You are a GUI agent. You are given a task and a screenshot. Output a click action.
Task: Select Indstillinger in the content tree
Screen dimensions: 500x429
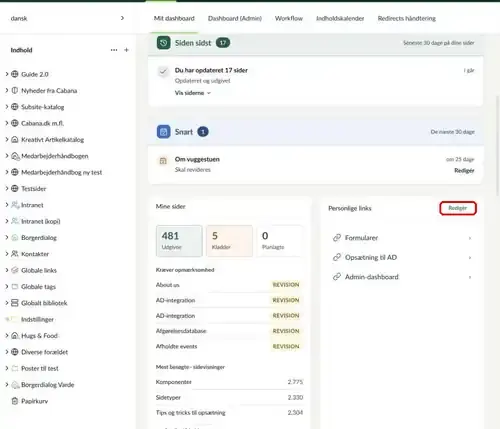(37, 319)
